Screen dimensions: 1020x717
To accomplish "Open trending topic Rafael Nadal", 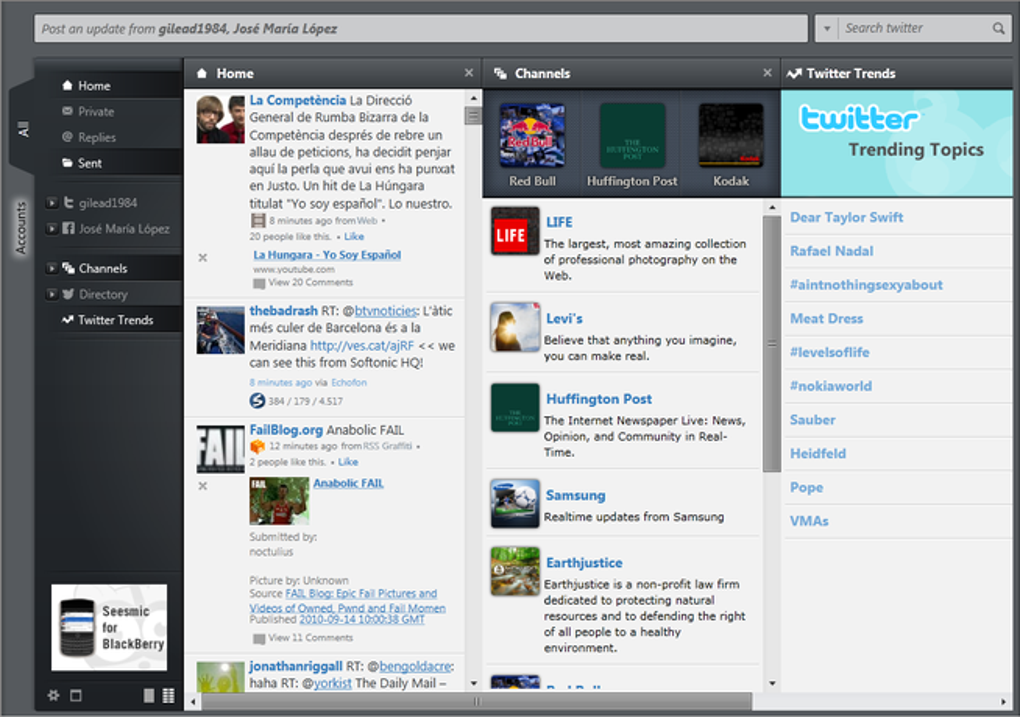I will pos(831,251).
